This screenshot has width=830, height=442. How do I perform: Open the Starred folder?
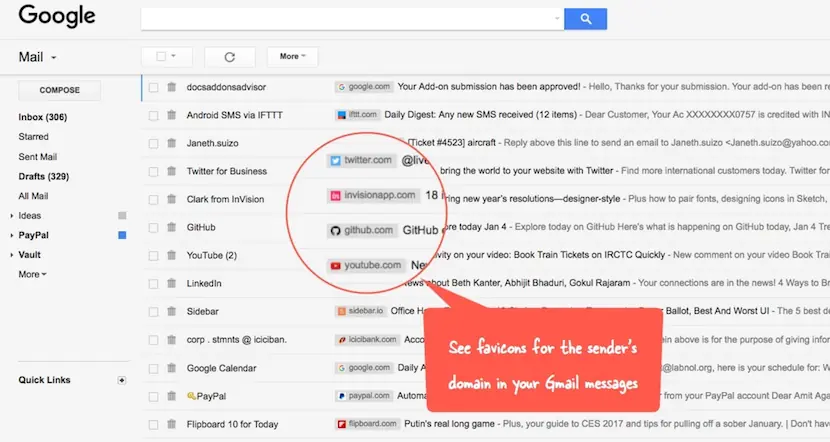pyautogui.click(x=33, y=137)
